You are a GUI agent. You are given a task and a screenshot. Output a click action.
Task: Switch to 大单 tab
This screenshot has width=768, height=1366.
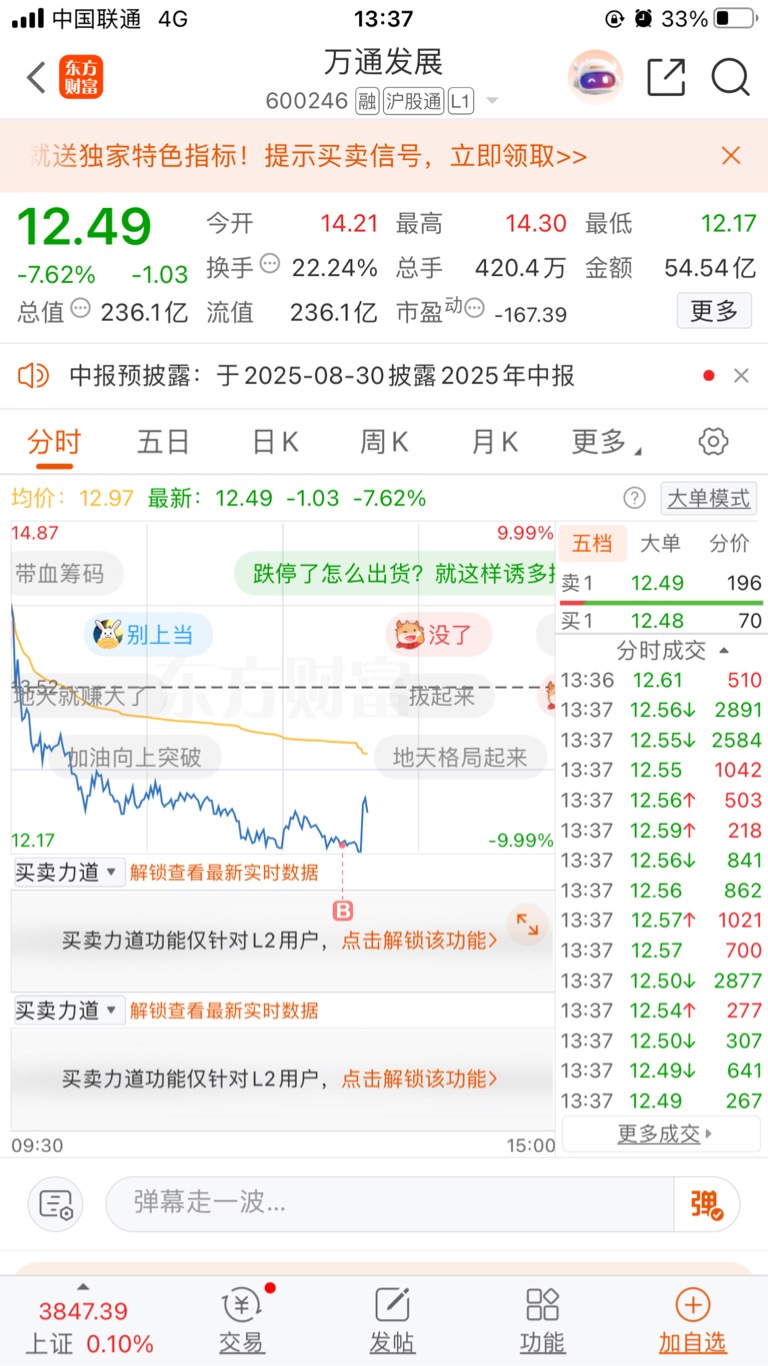tap(660, 544)
